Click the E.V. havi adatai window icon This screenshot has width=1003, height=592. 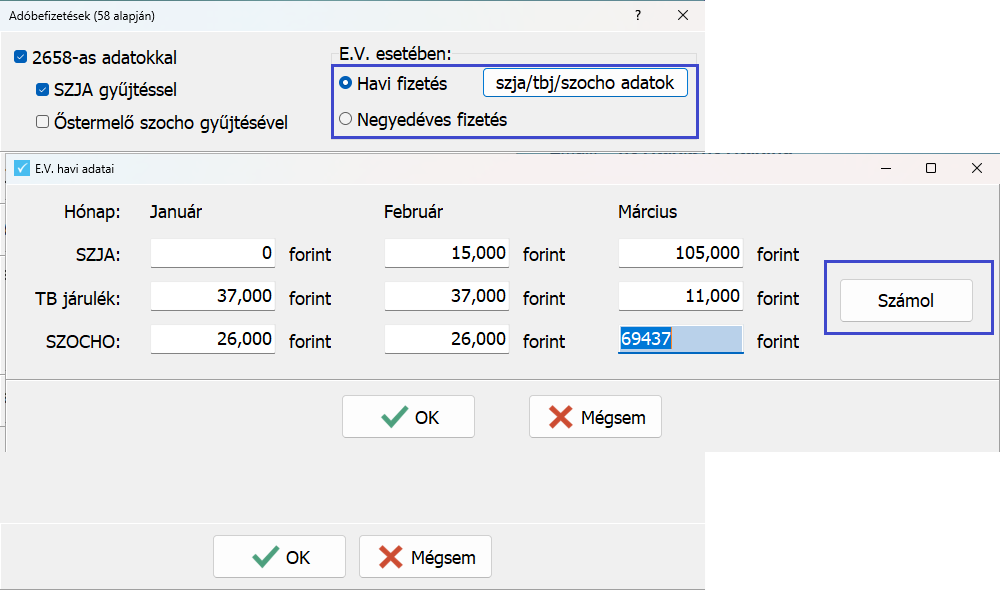pos(21,169)
